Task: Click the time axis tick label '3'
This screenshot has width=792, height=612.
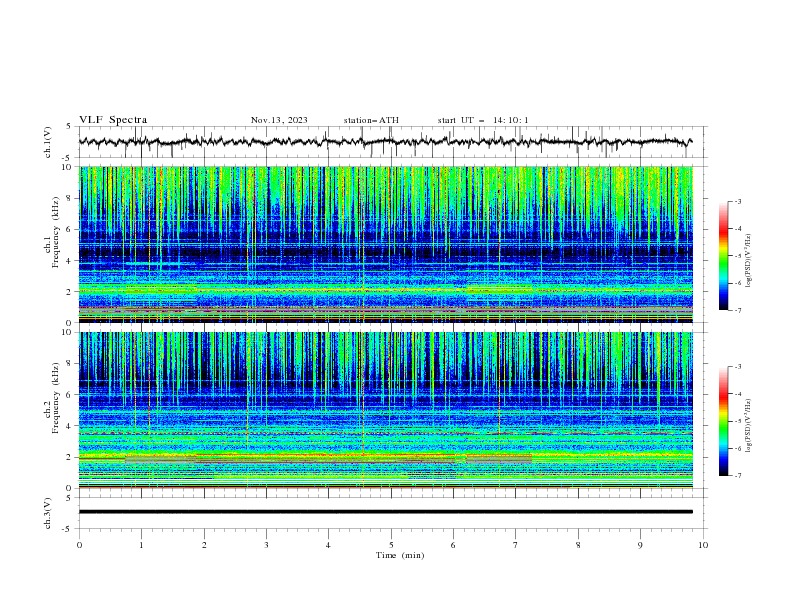Action: [266, 545]
